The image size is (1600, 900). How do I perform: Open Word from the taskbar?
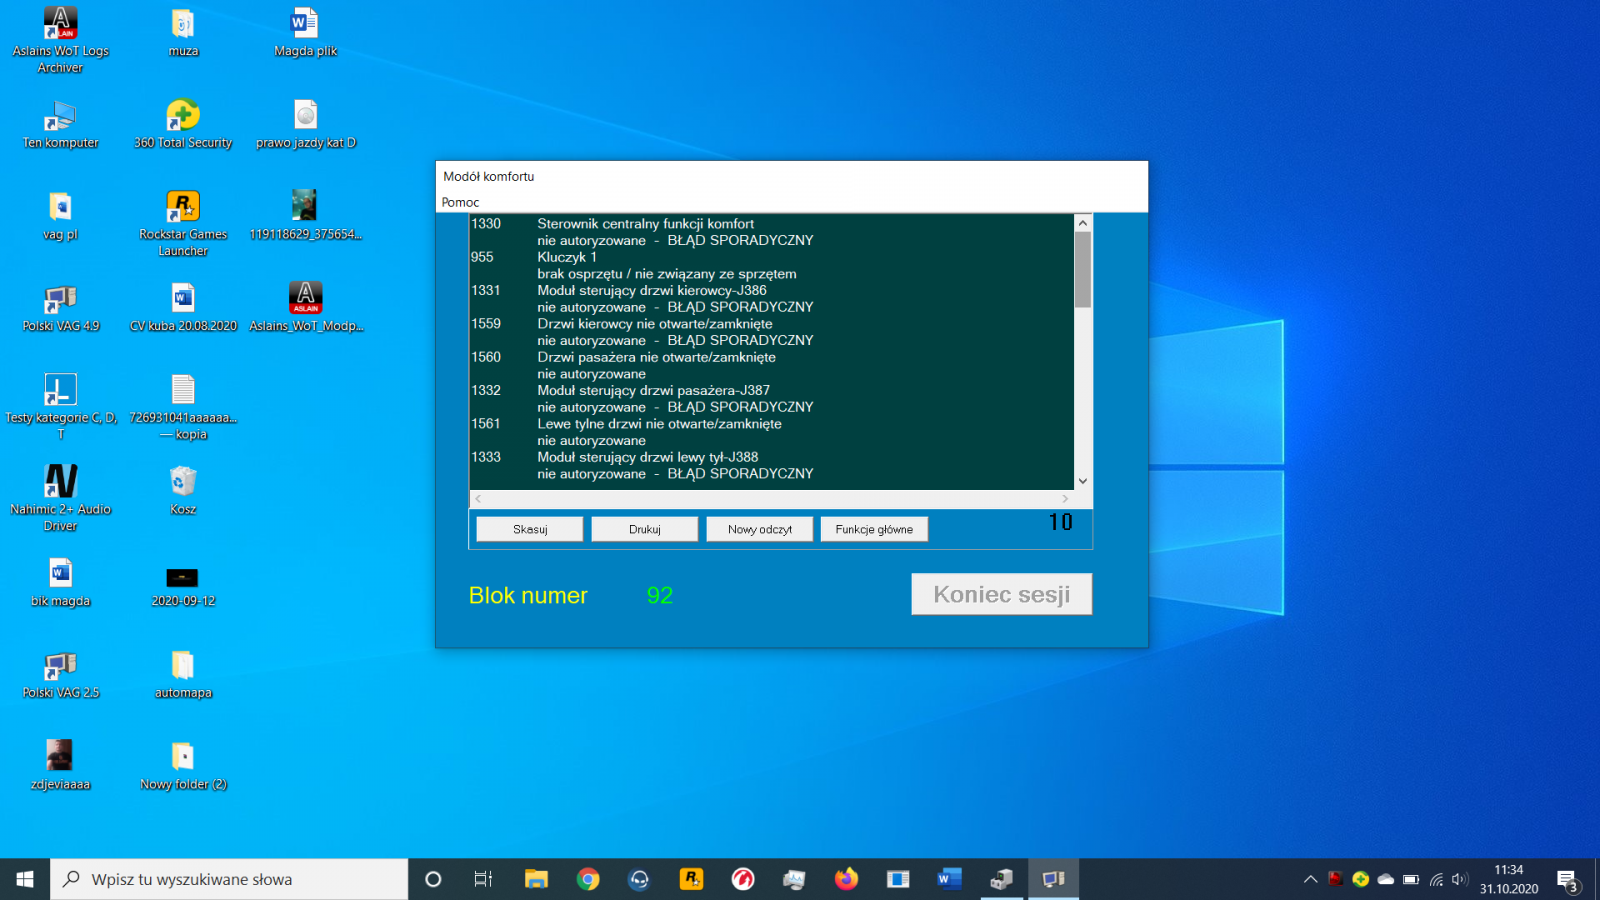[x=949, y=879]
